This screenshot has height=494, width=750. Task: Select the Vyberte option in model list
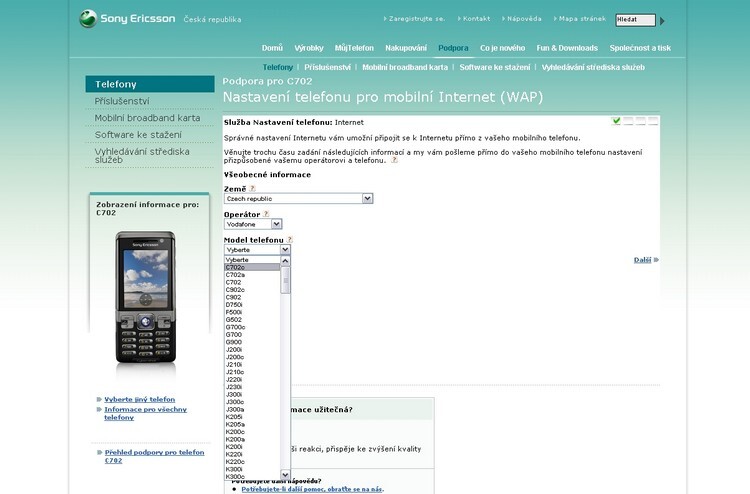(x=252, y=260)
